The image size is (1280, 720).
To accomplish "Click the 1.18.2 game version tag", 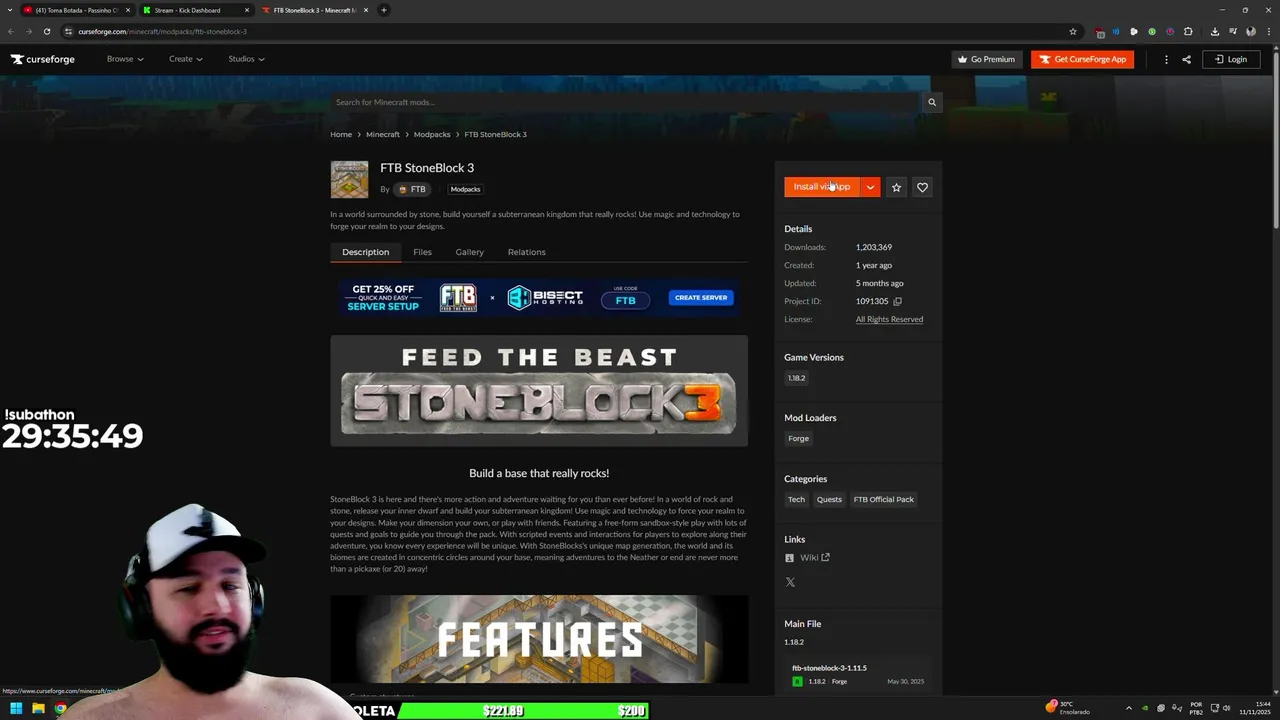I will click(x=796, y=378).
